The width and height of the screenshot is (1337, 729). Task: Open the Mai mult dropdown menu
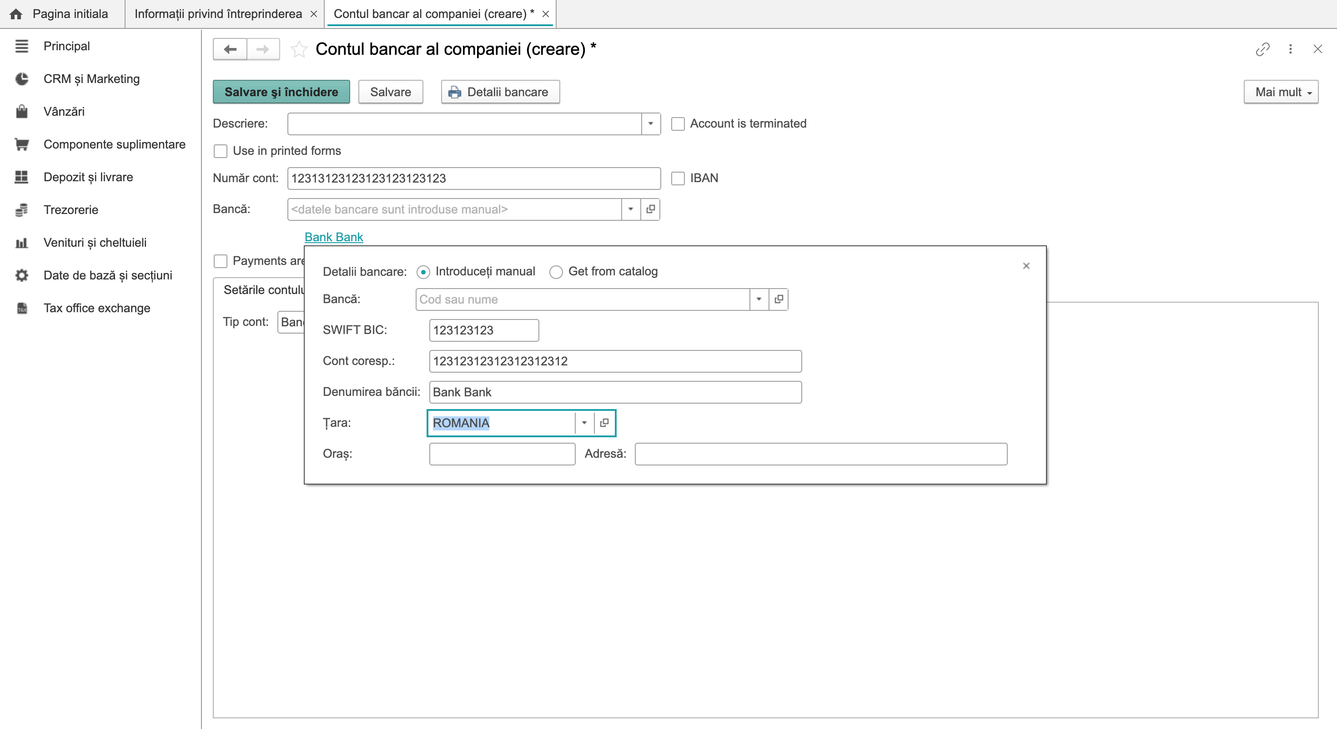pos(1281,92)
